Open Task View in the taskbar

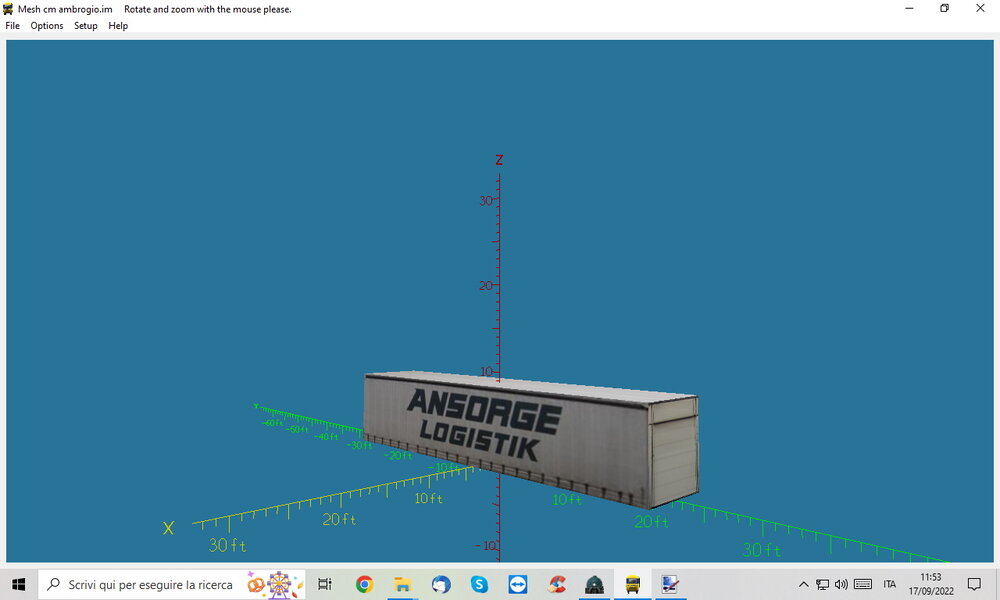[325, 584]
